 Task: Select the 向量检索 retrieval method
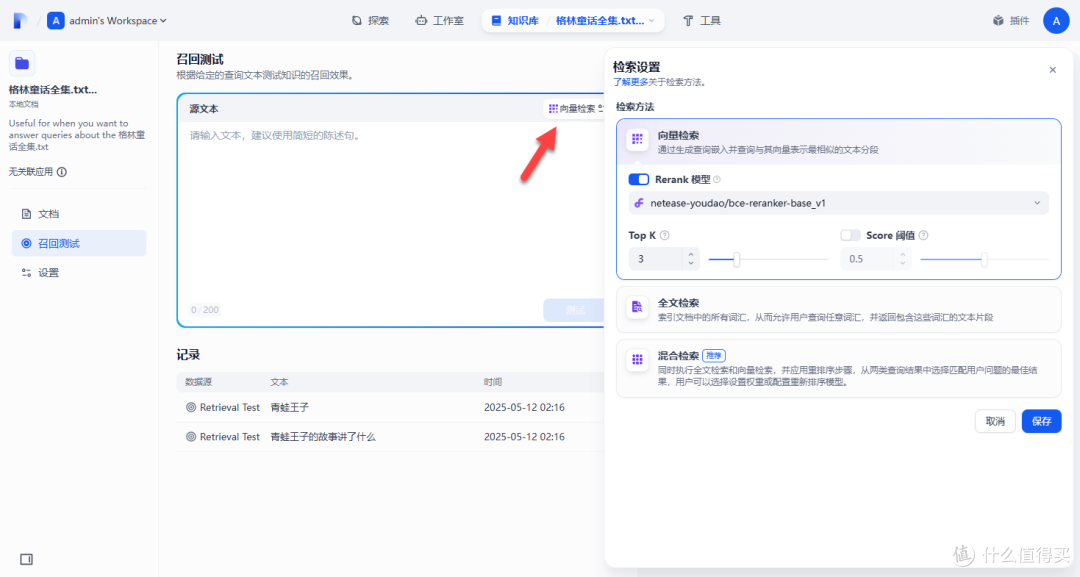[838, 142]
